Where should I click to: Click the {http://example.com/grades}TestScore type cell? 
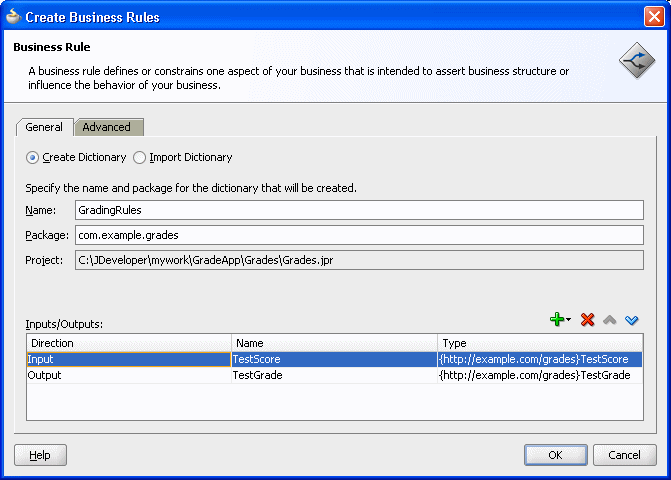pos(540,359)
